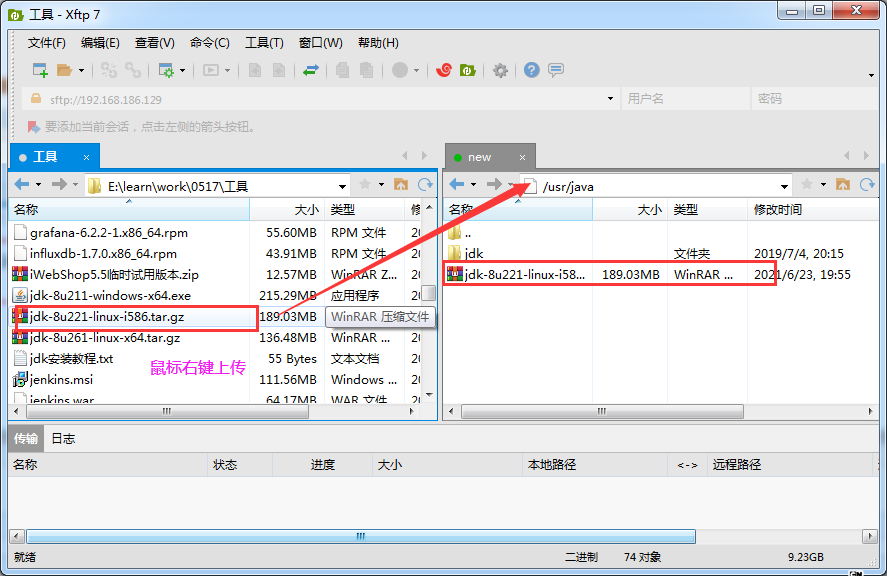The width and height of the screenshot is (887, 576).
Task: Click remote pane horizontal scrollbar
Action: (602, 411)
